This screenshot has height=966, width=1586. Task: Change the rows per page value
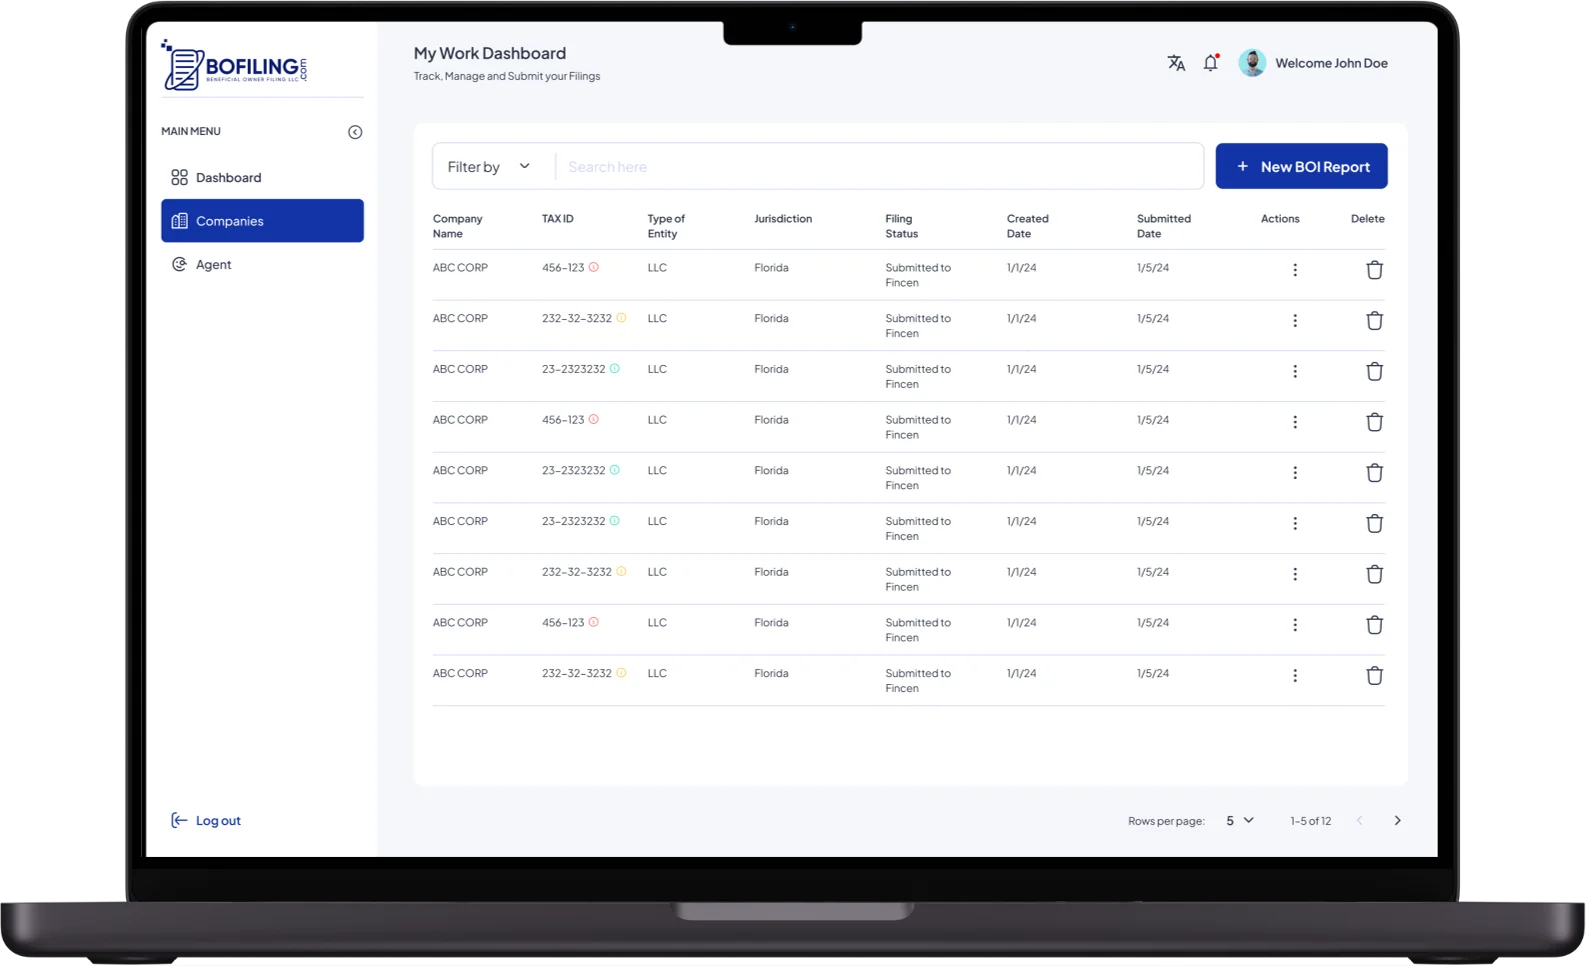[x=1240, y=821]
